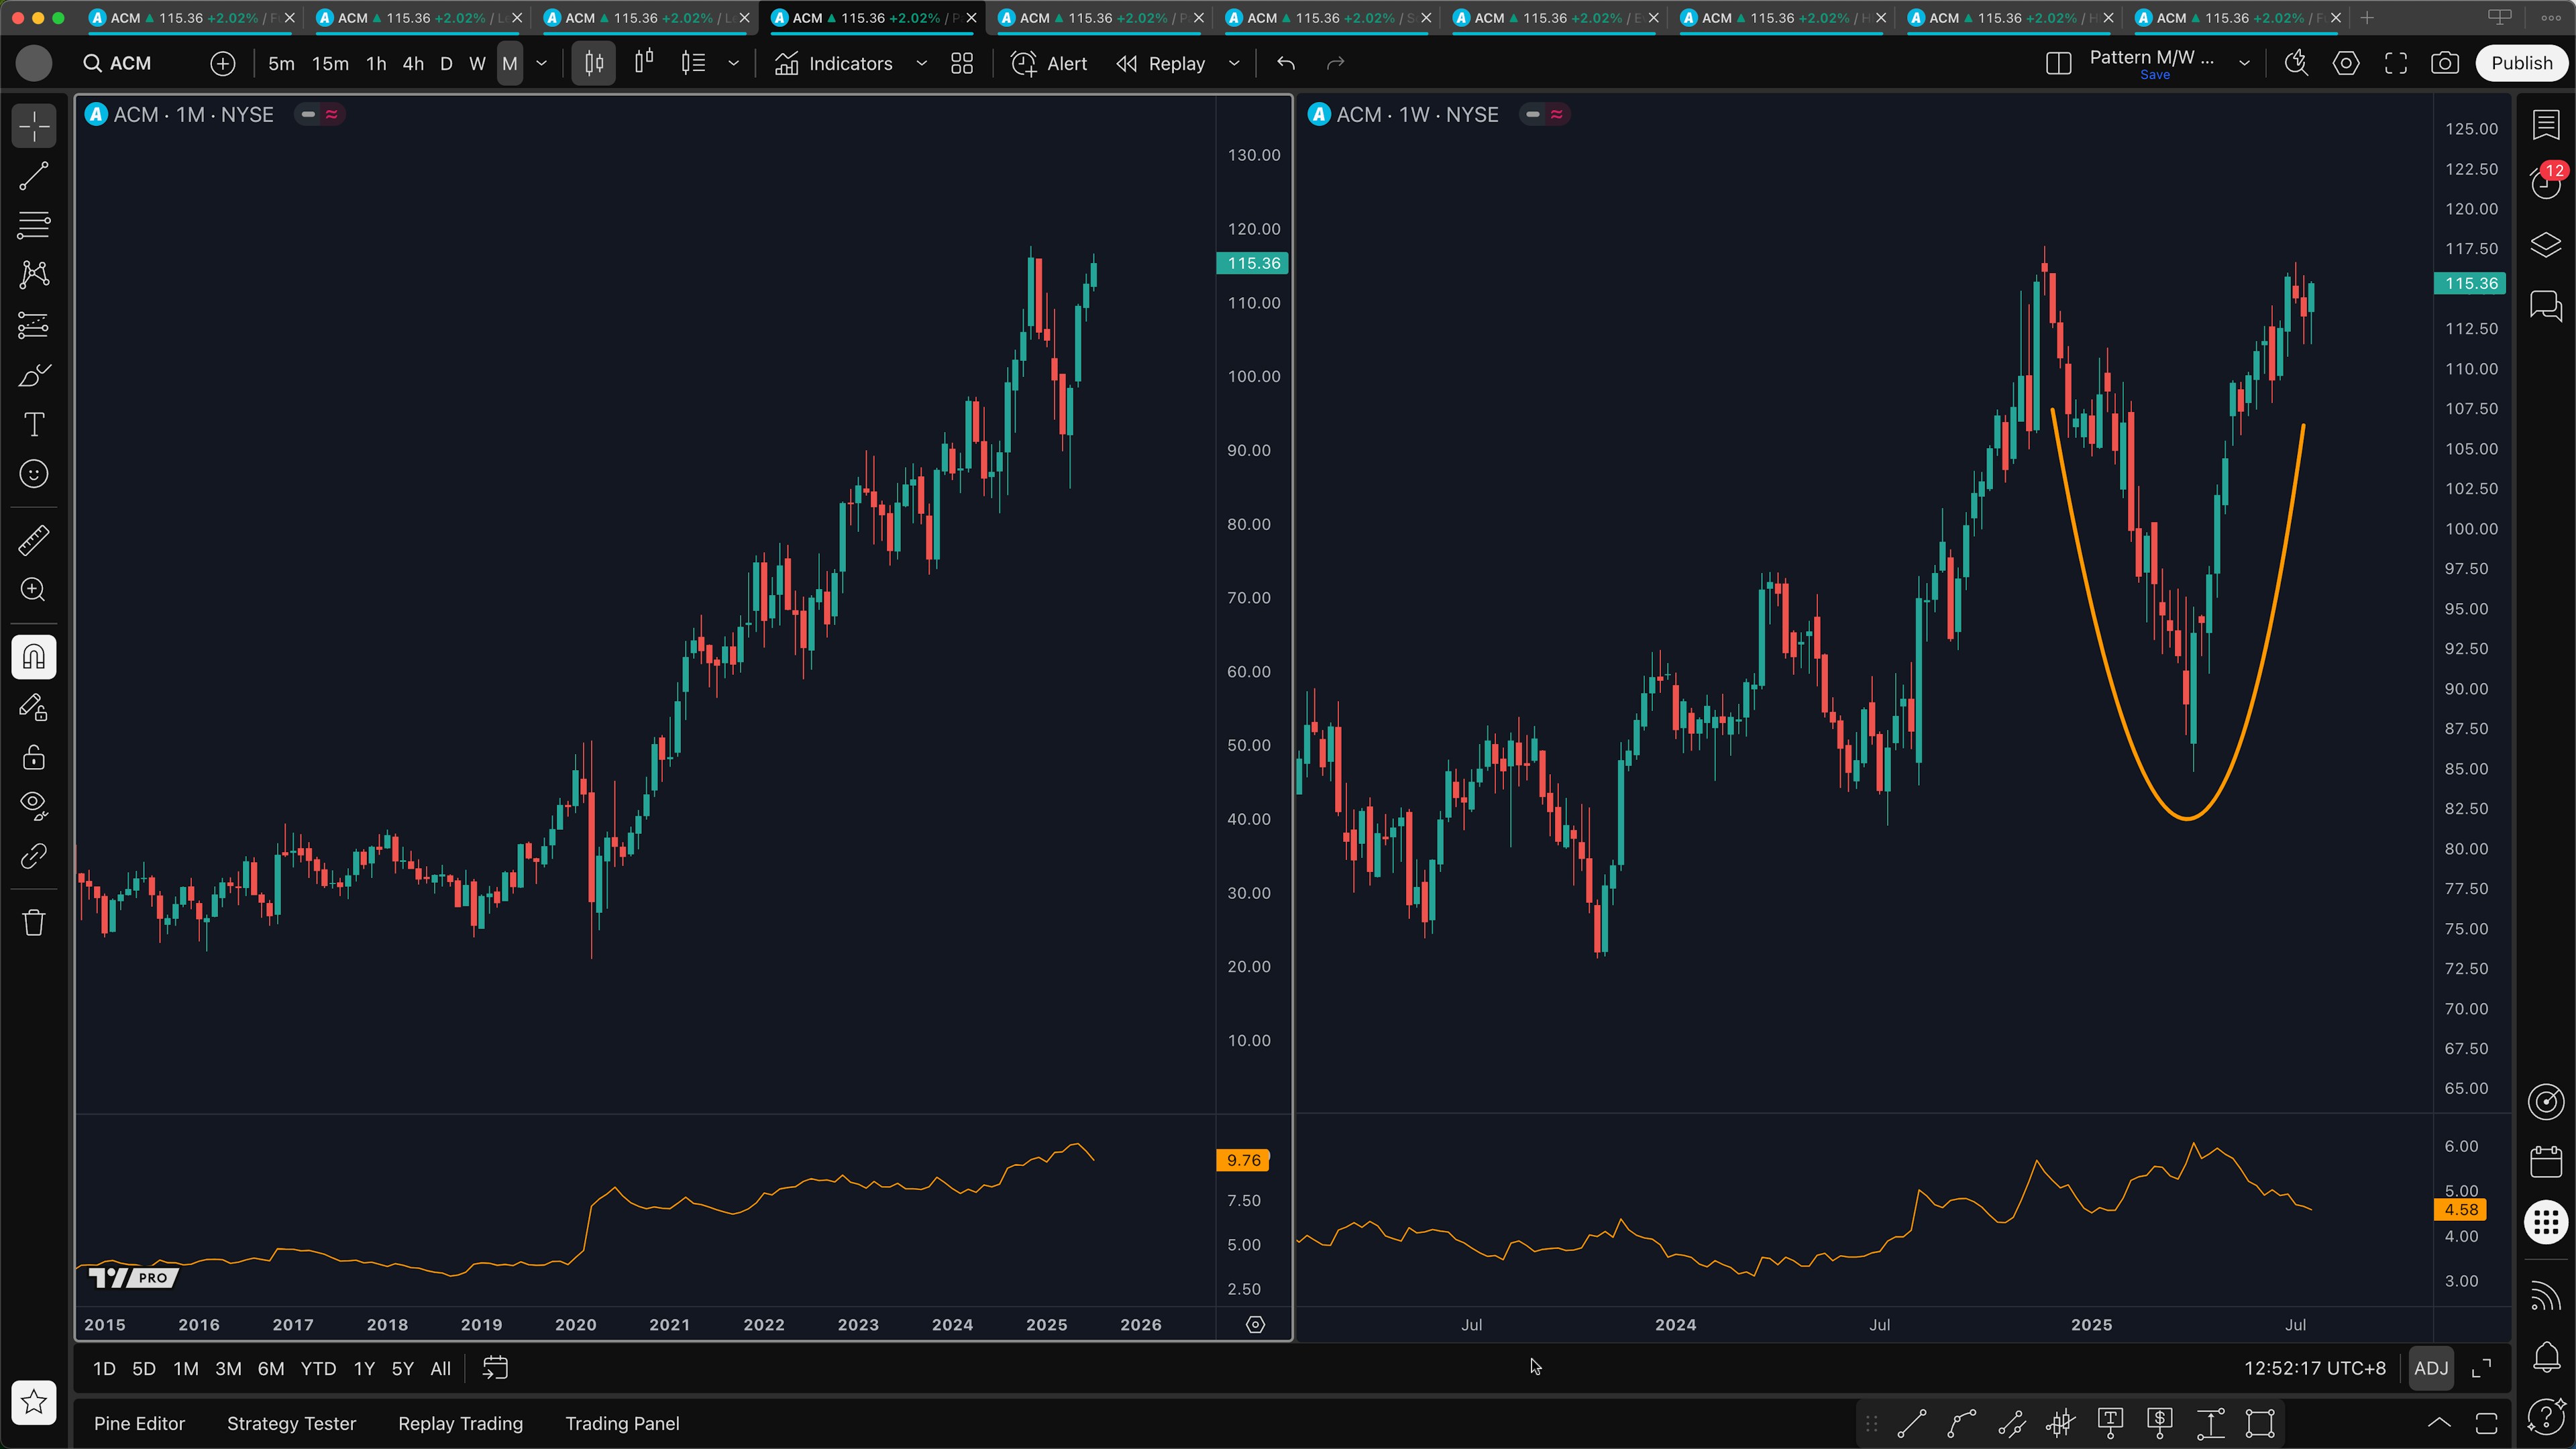Open the Fibonacci retracement tools

(34, 225)
